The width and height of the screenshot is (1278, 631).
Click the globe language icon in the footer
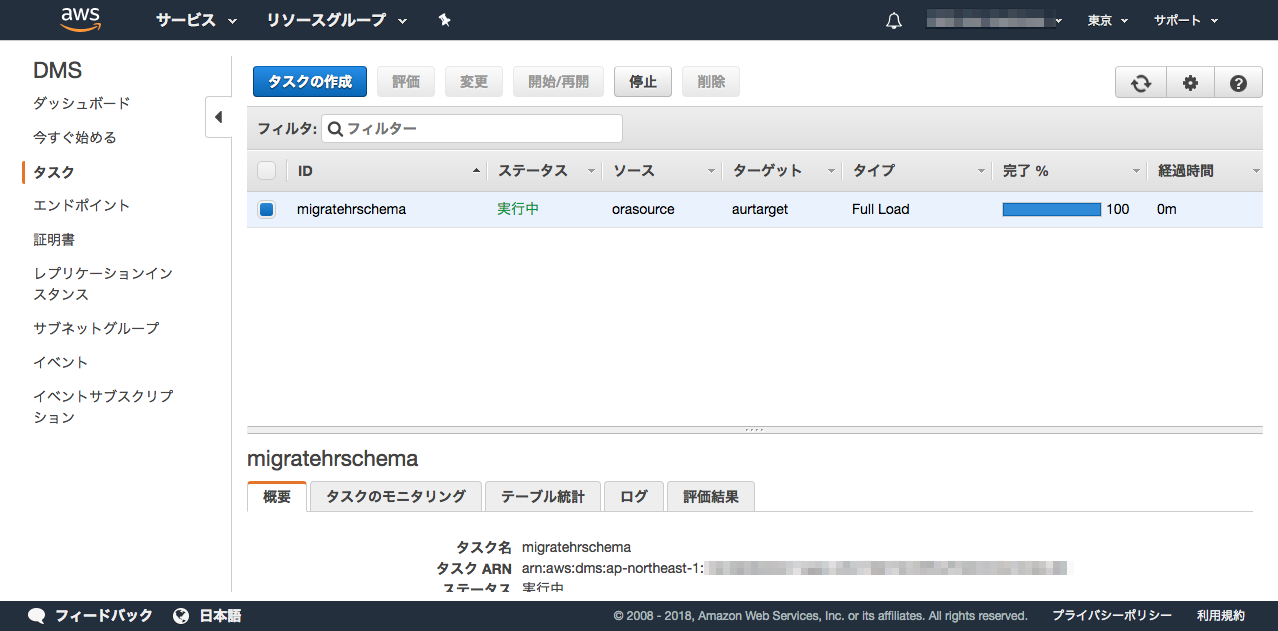click(x=181, y=616)
